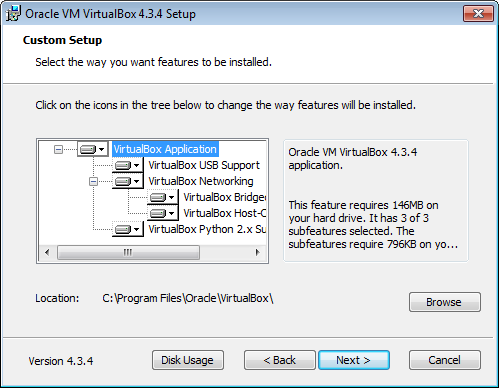
Task: Click the VirtualBox Bridged feature drive icon
Action: 163,197
